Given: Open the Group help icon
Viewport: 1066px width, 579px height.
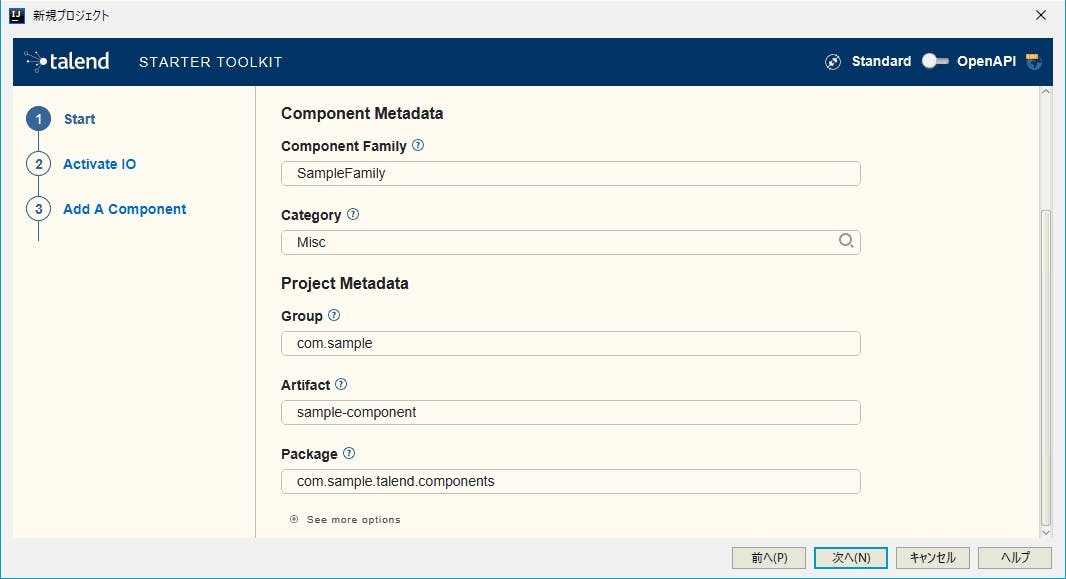Looking at the screenshot, I should [334, 315].
